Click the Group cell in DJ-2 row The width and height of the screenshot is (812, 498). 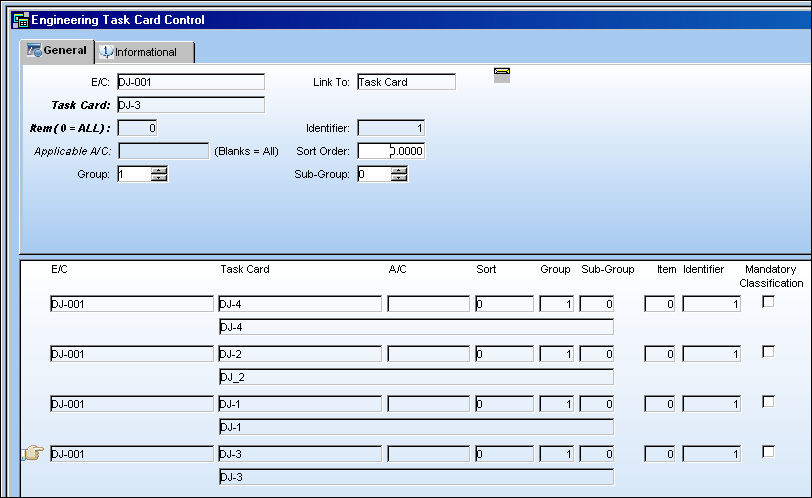click(556, 354)
